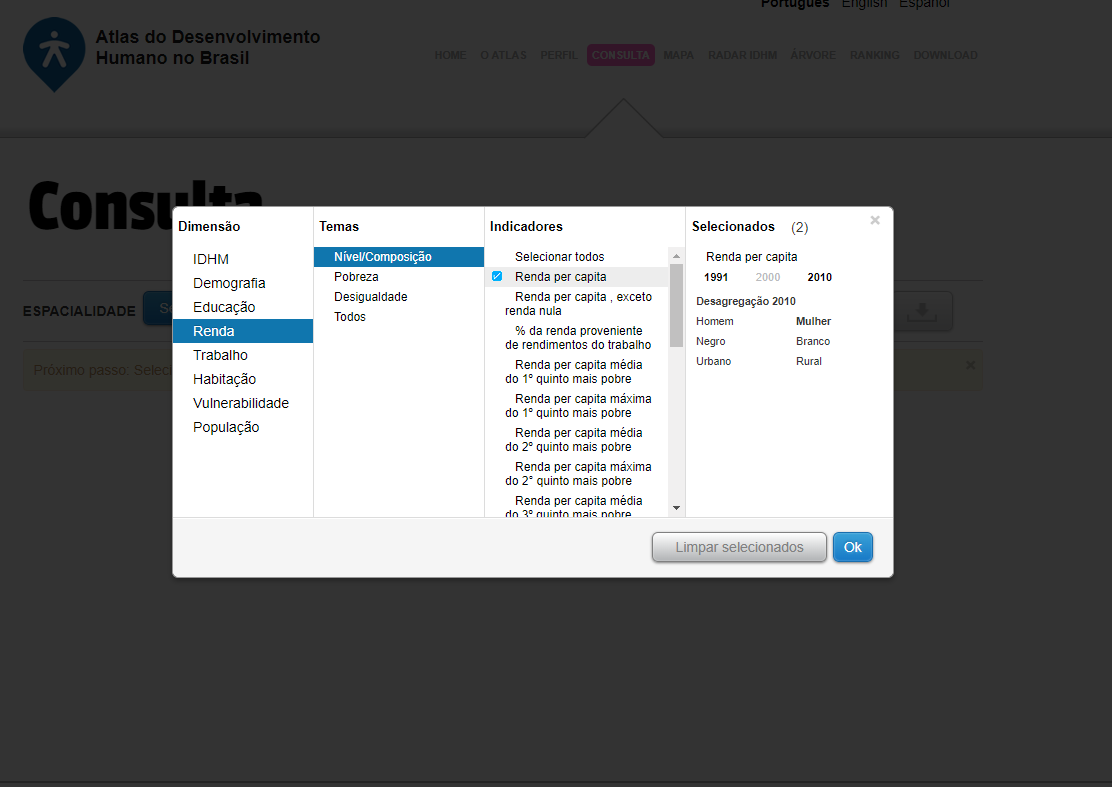
Task: Click Selecionar todos indicators
Action: point(559,257)
